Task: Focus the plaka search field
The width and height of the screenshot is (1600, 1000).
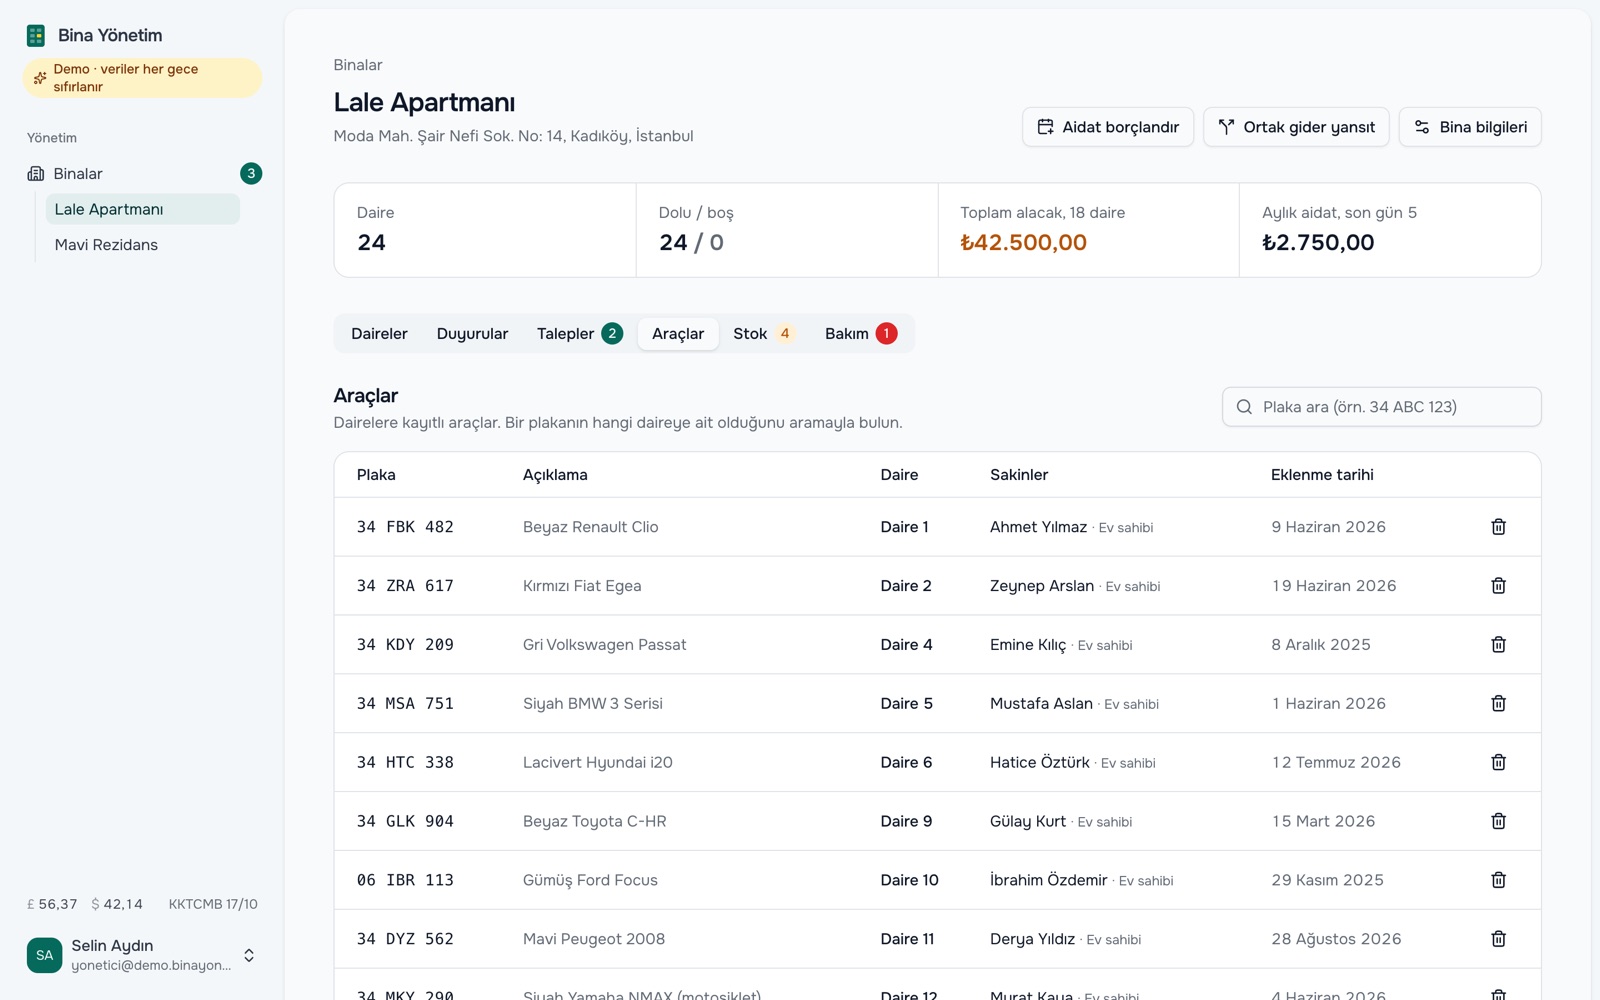Action: (x=1382, y=407)
